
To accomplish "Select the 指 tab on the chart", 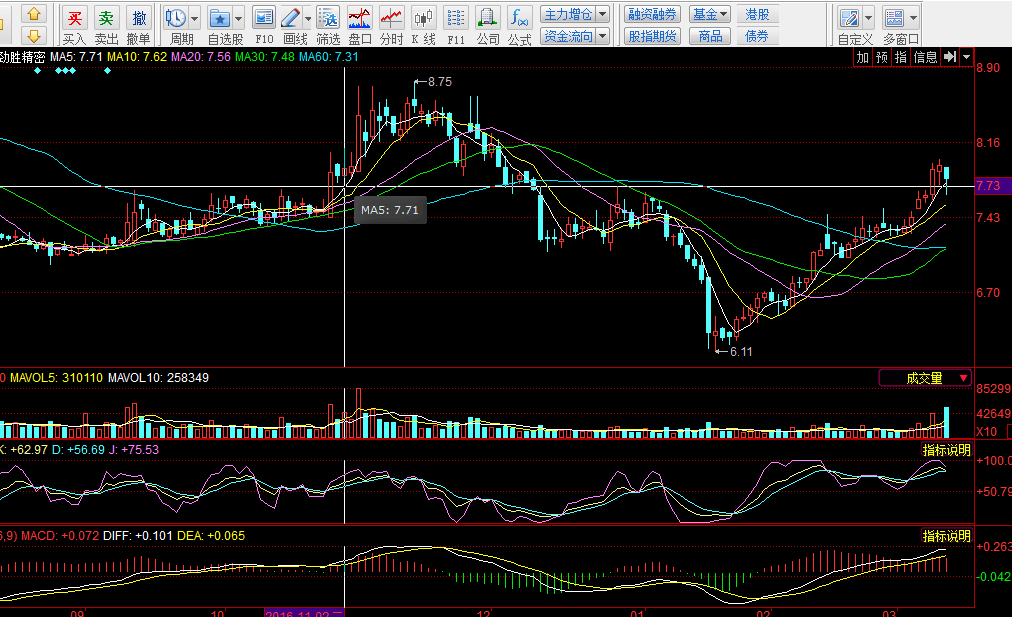I will 900,57.
